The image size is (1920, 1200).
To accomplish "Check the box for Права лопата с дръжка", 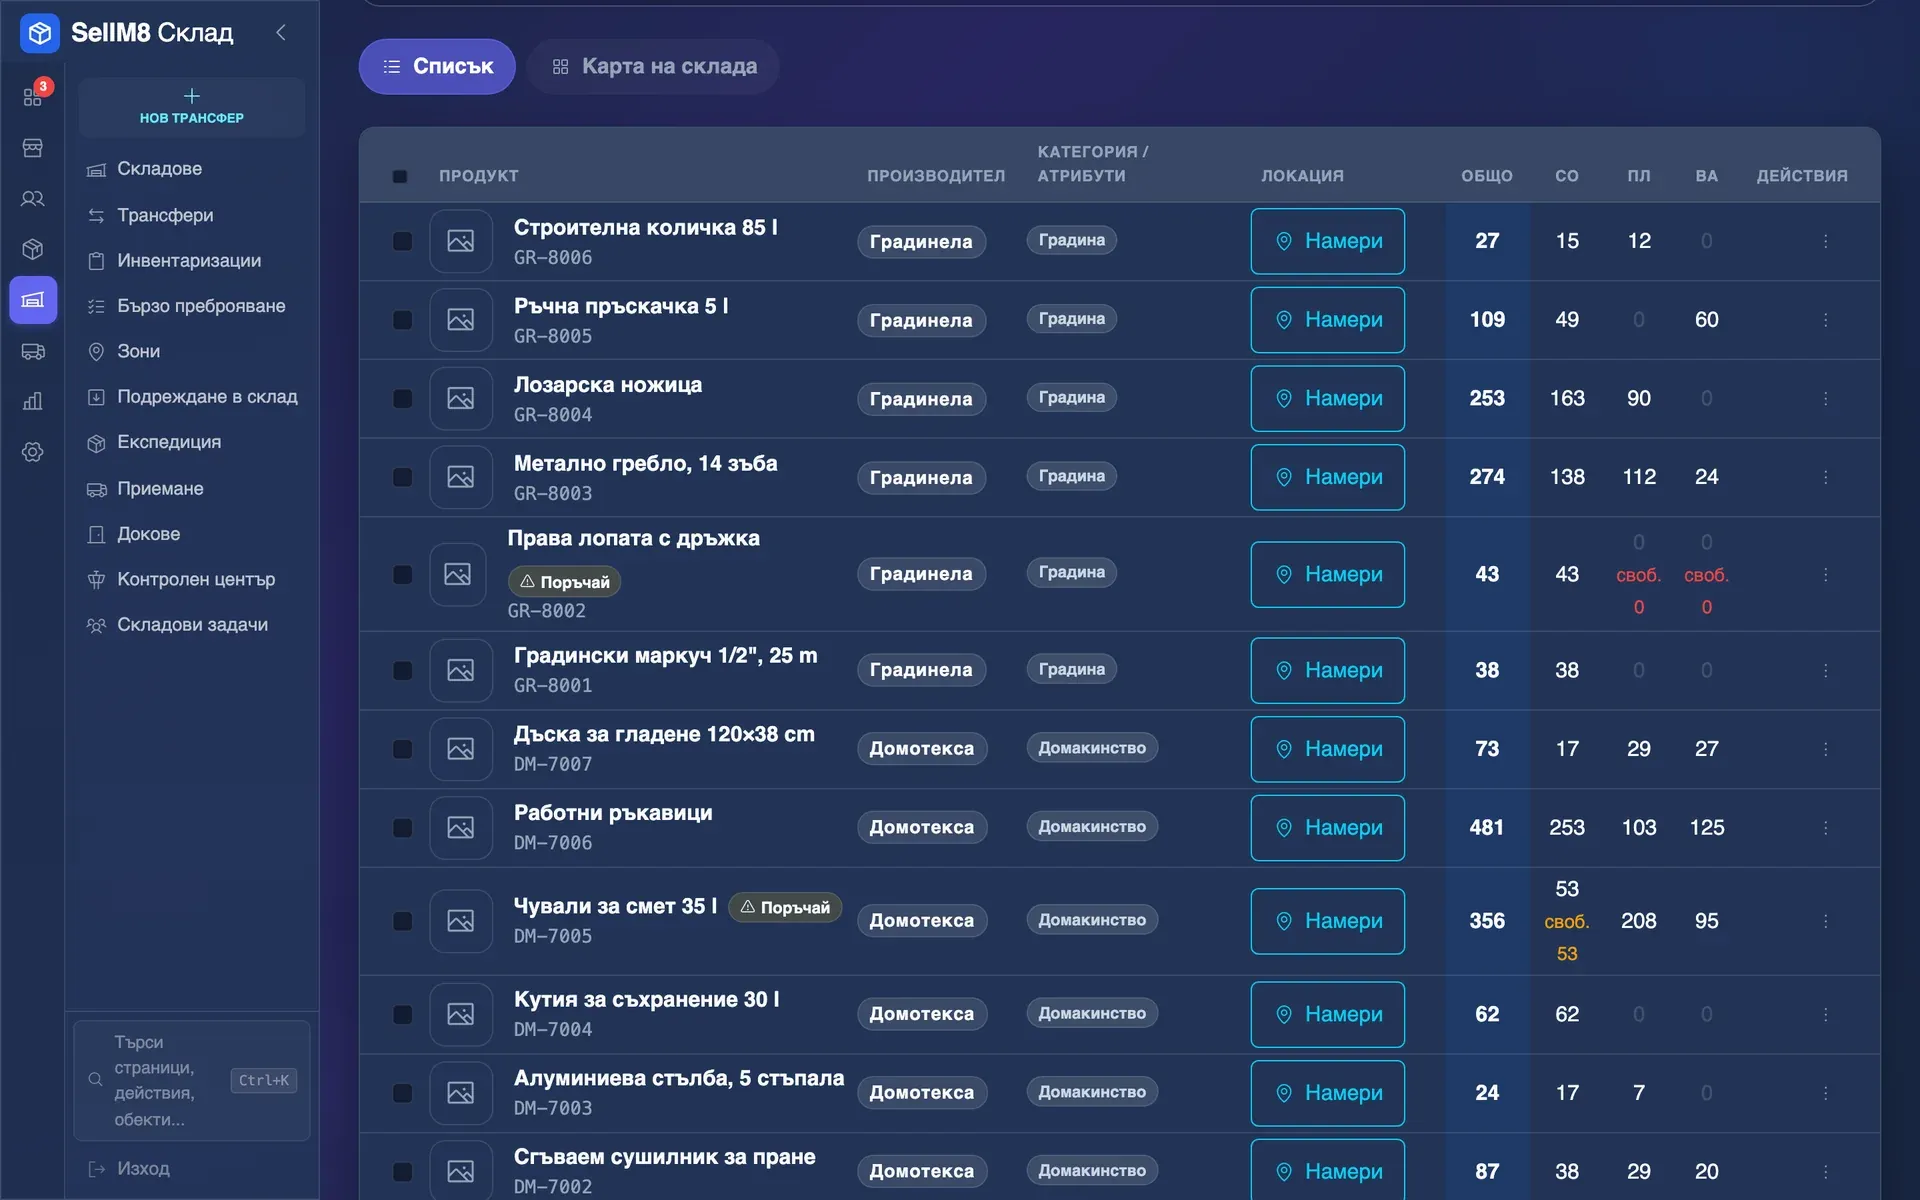I will coord(402,574).
